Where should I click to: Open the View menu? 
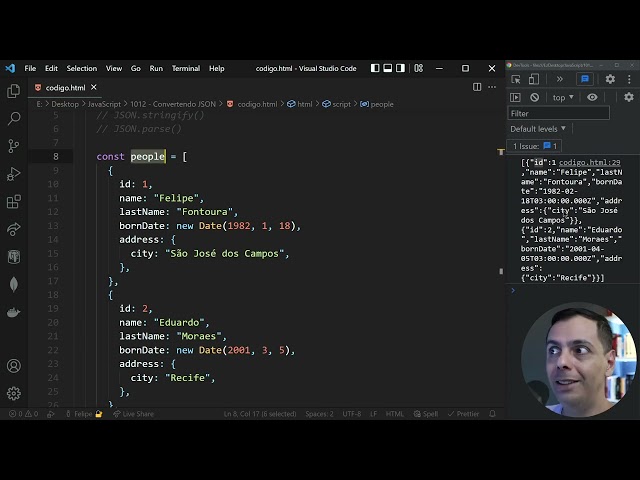coord(114,68)
